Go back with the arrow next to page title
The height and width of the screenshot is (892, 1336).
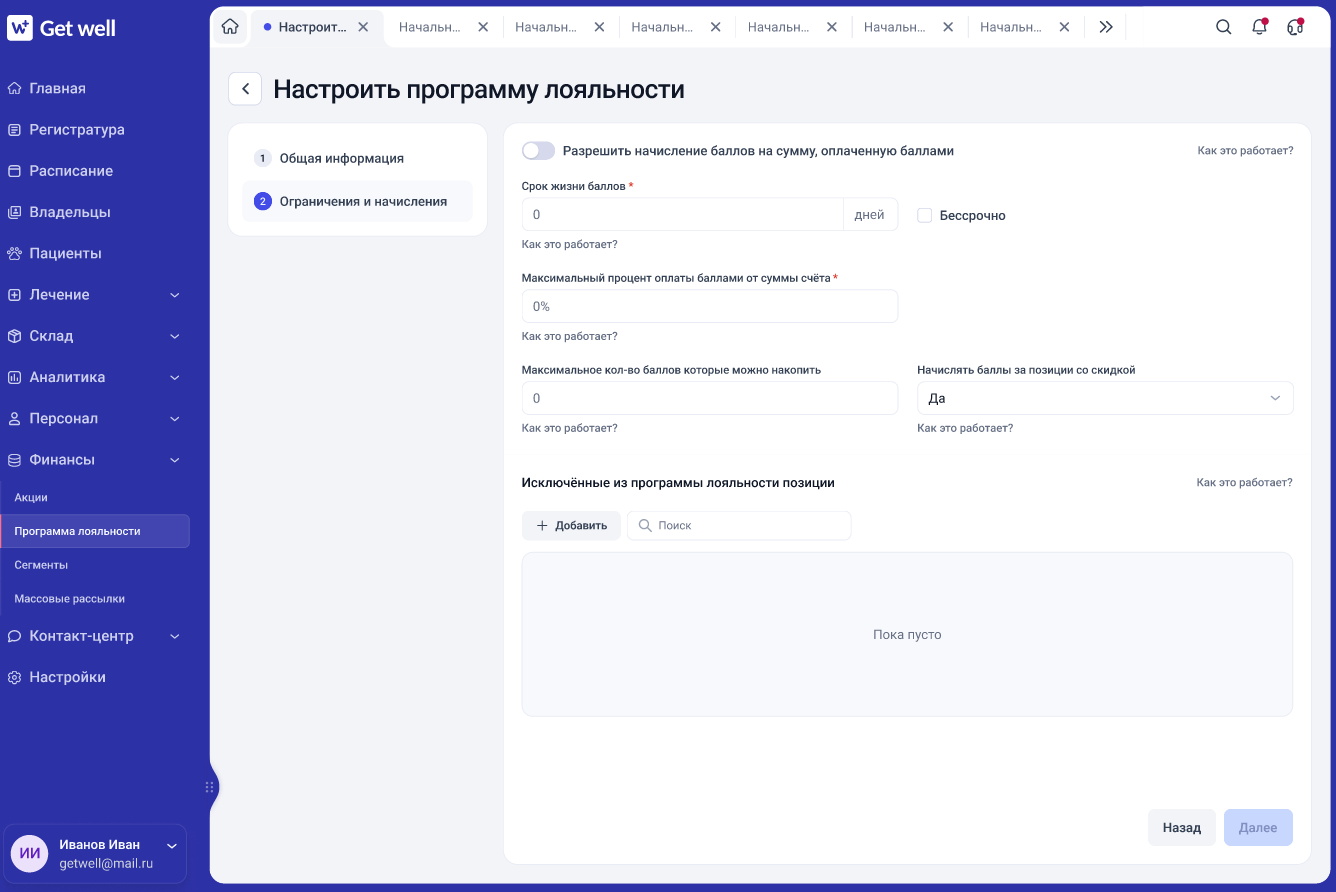point(245,89)
